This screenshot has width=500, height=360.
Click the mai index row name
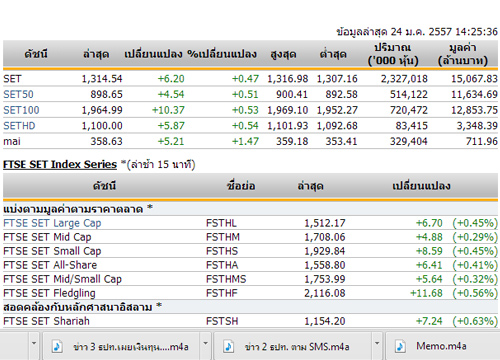click(12, 141)
